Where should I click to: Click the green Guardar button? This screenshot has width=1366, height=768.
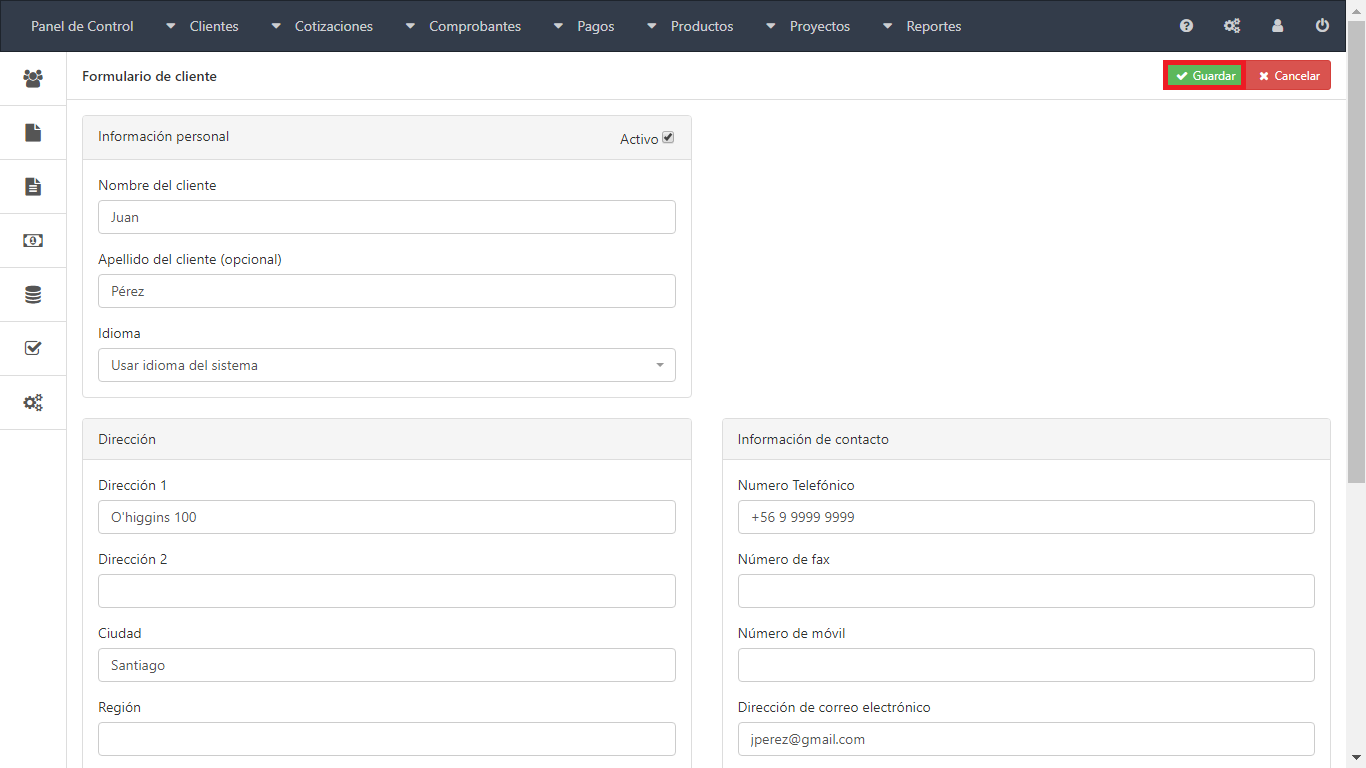1205,76
